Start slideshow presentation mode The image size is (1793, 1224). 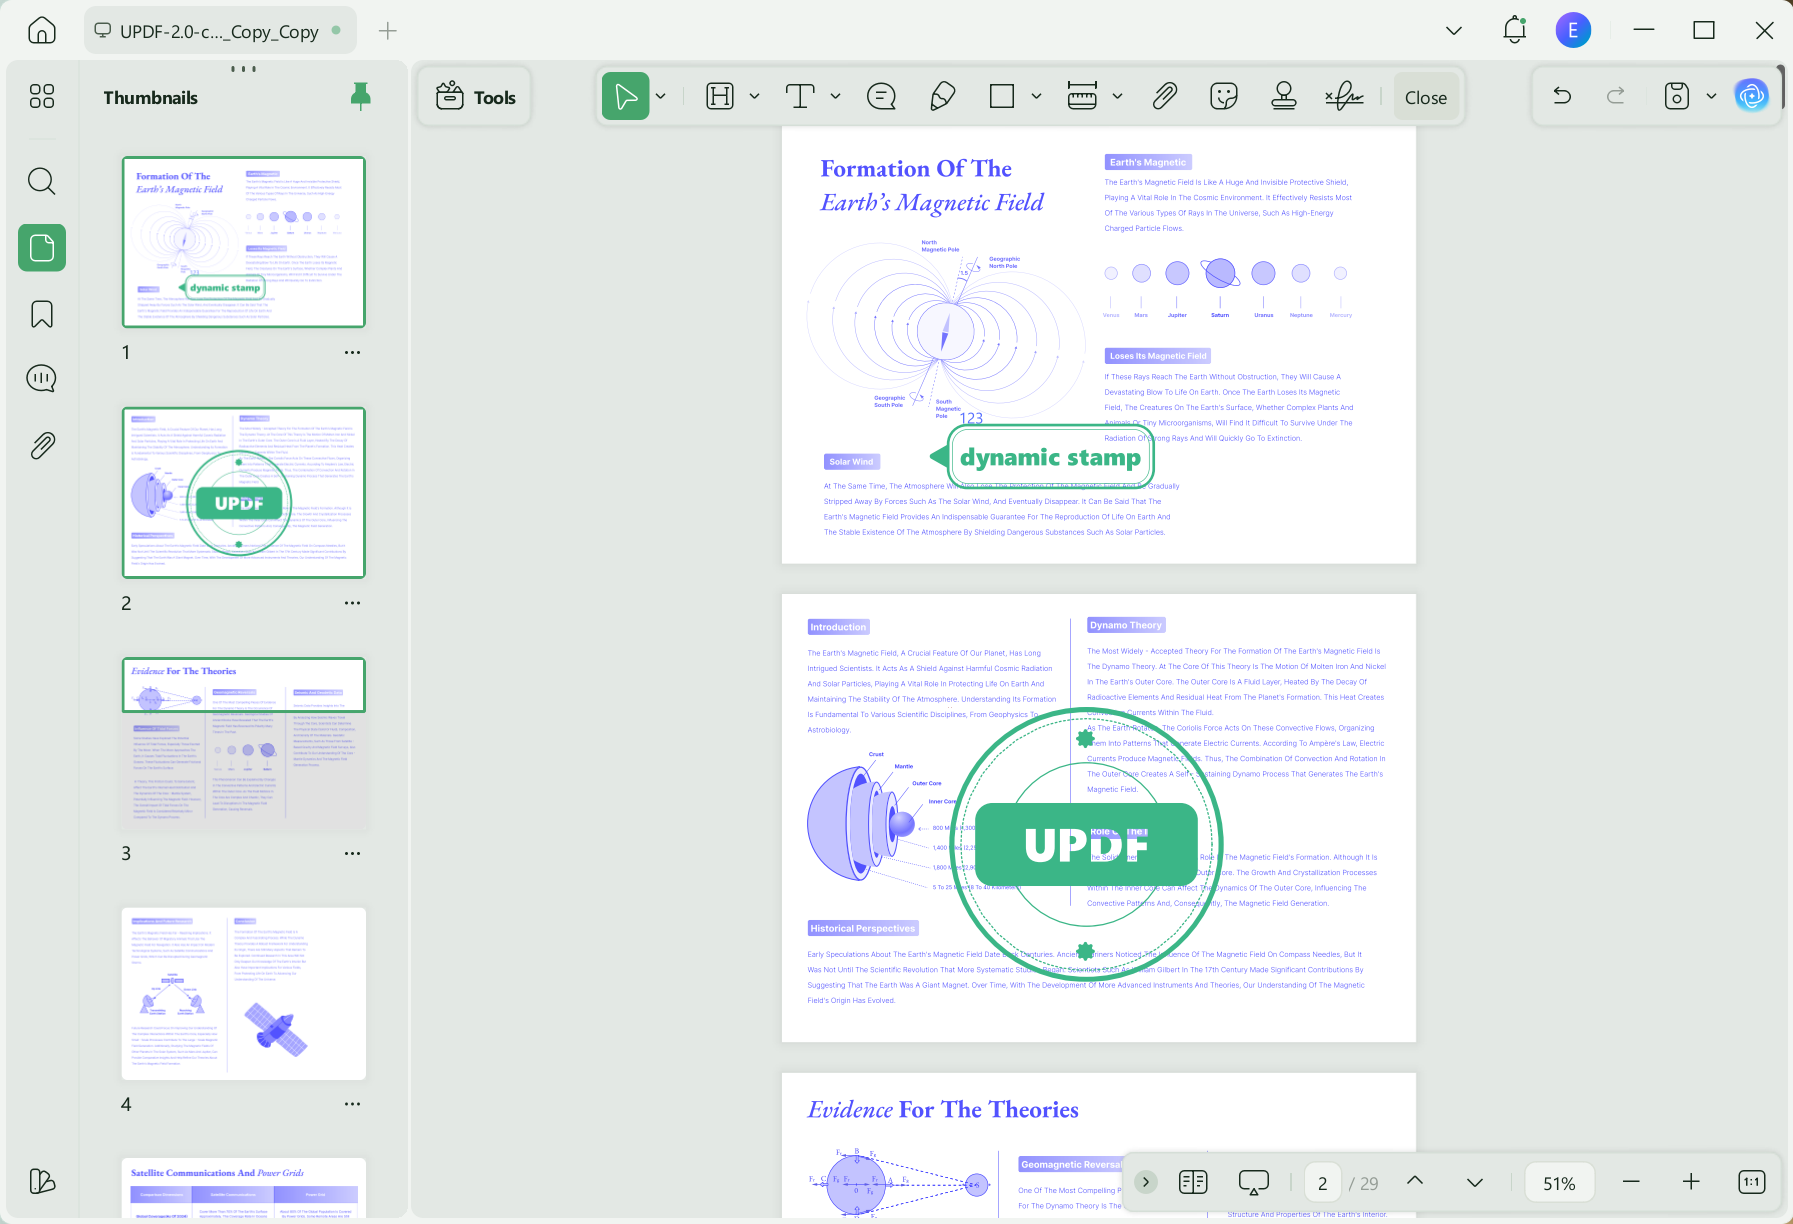[x=1253, y=1182]
